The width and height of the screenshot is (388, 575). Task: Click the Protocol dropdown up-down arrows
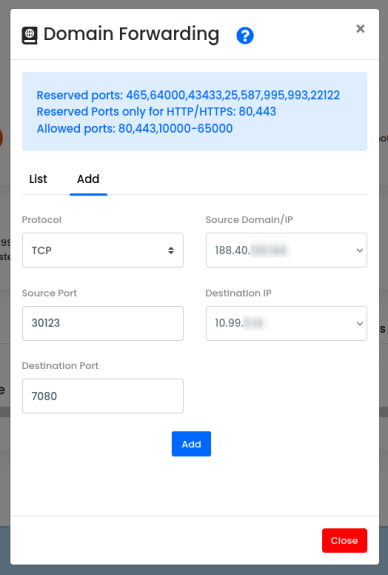point(171,250)
